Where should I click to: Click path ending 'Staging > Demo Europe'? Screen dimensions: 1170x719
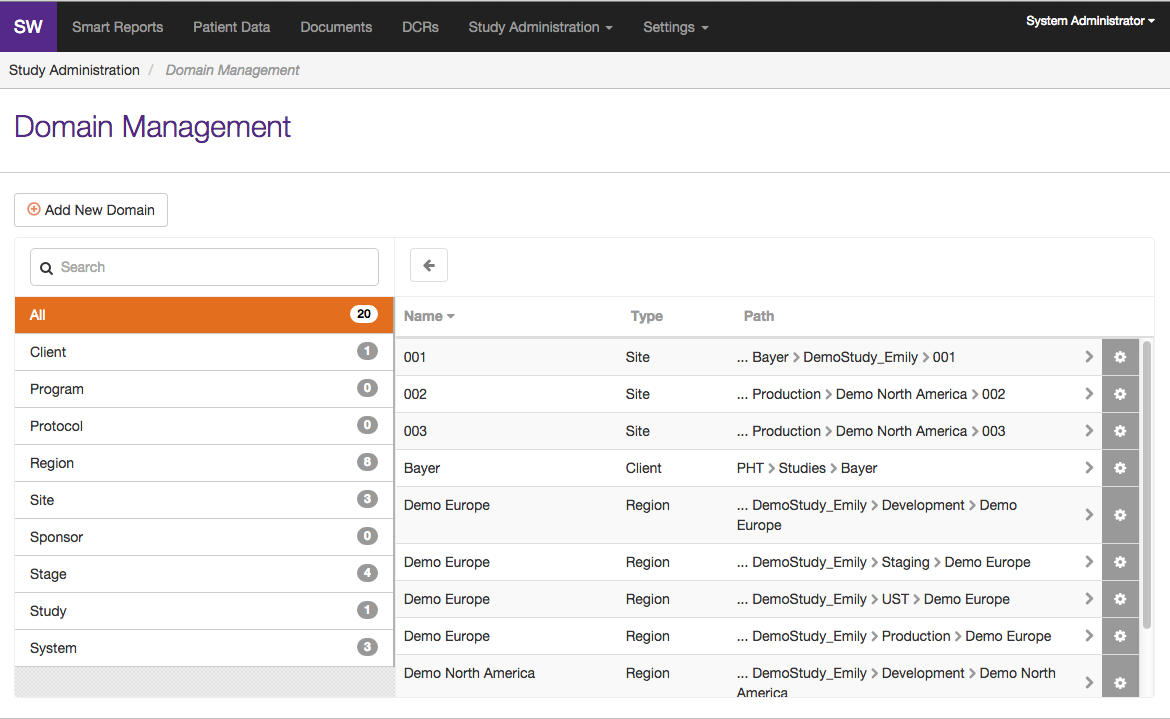(883, 562)
